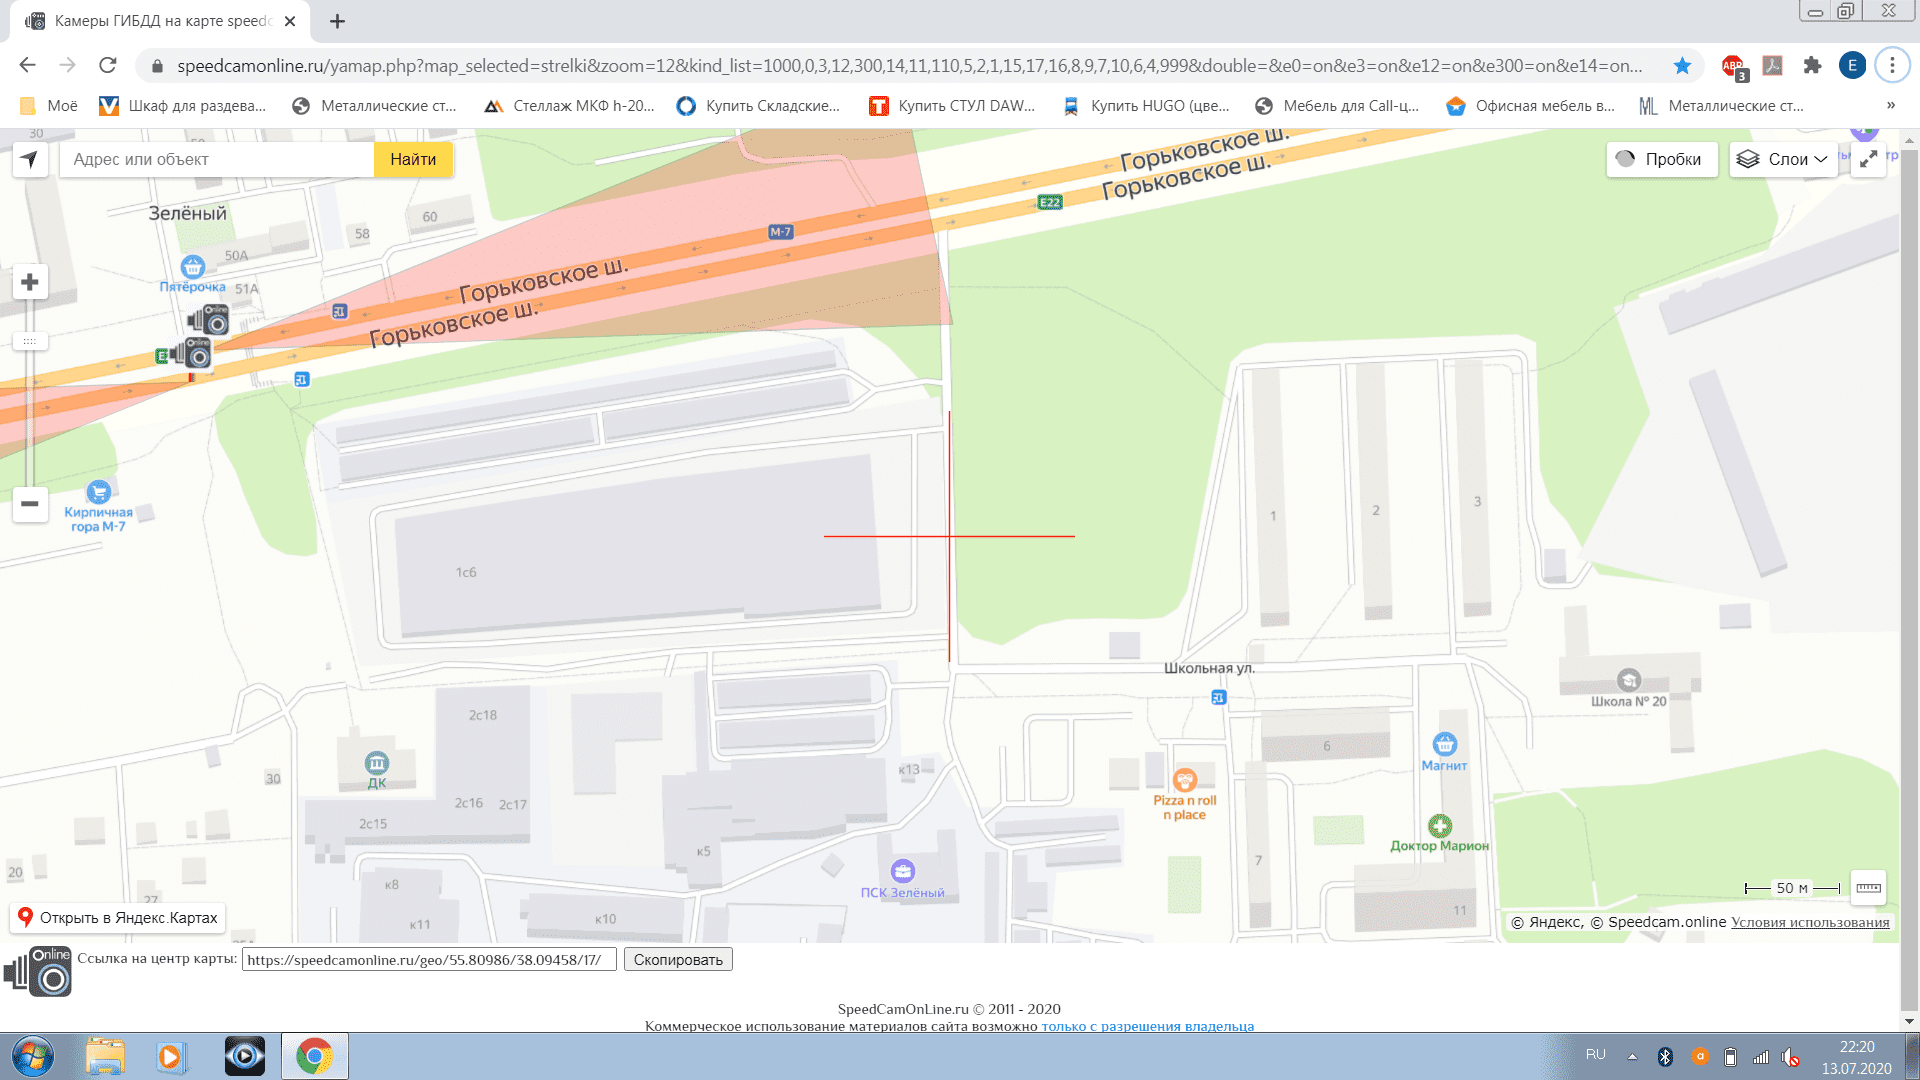Open the Шкаф для раздева... bookmark
Viewport: 1920px width, 1080px height.
183,106
